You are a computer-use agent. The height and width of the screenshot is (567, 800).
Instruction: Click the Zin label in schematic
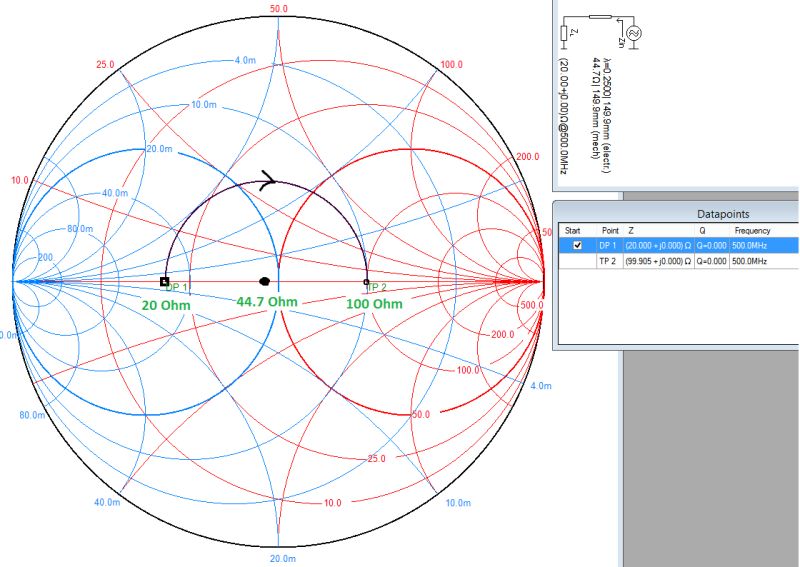[x=621, y=42]
